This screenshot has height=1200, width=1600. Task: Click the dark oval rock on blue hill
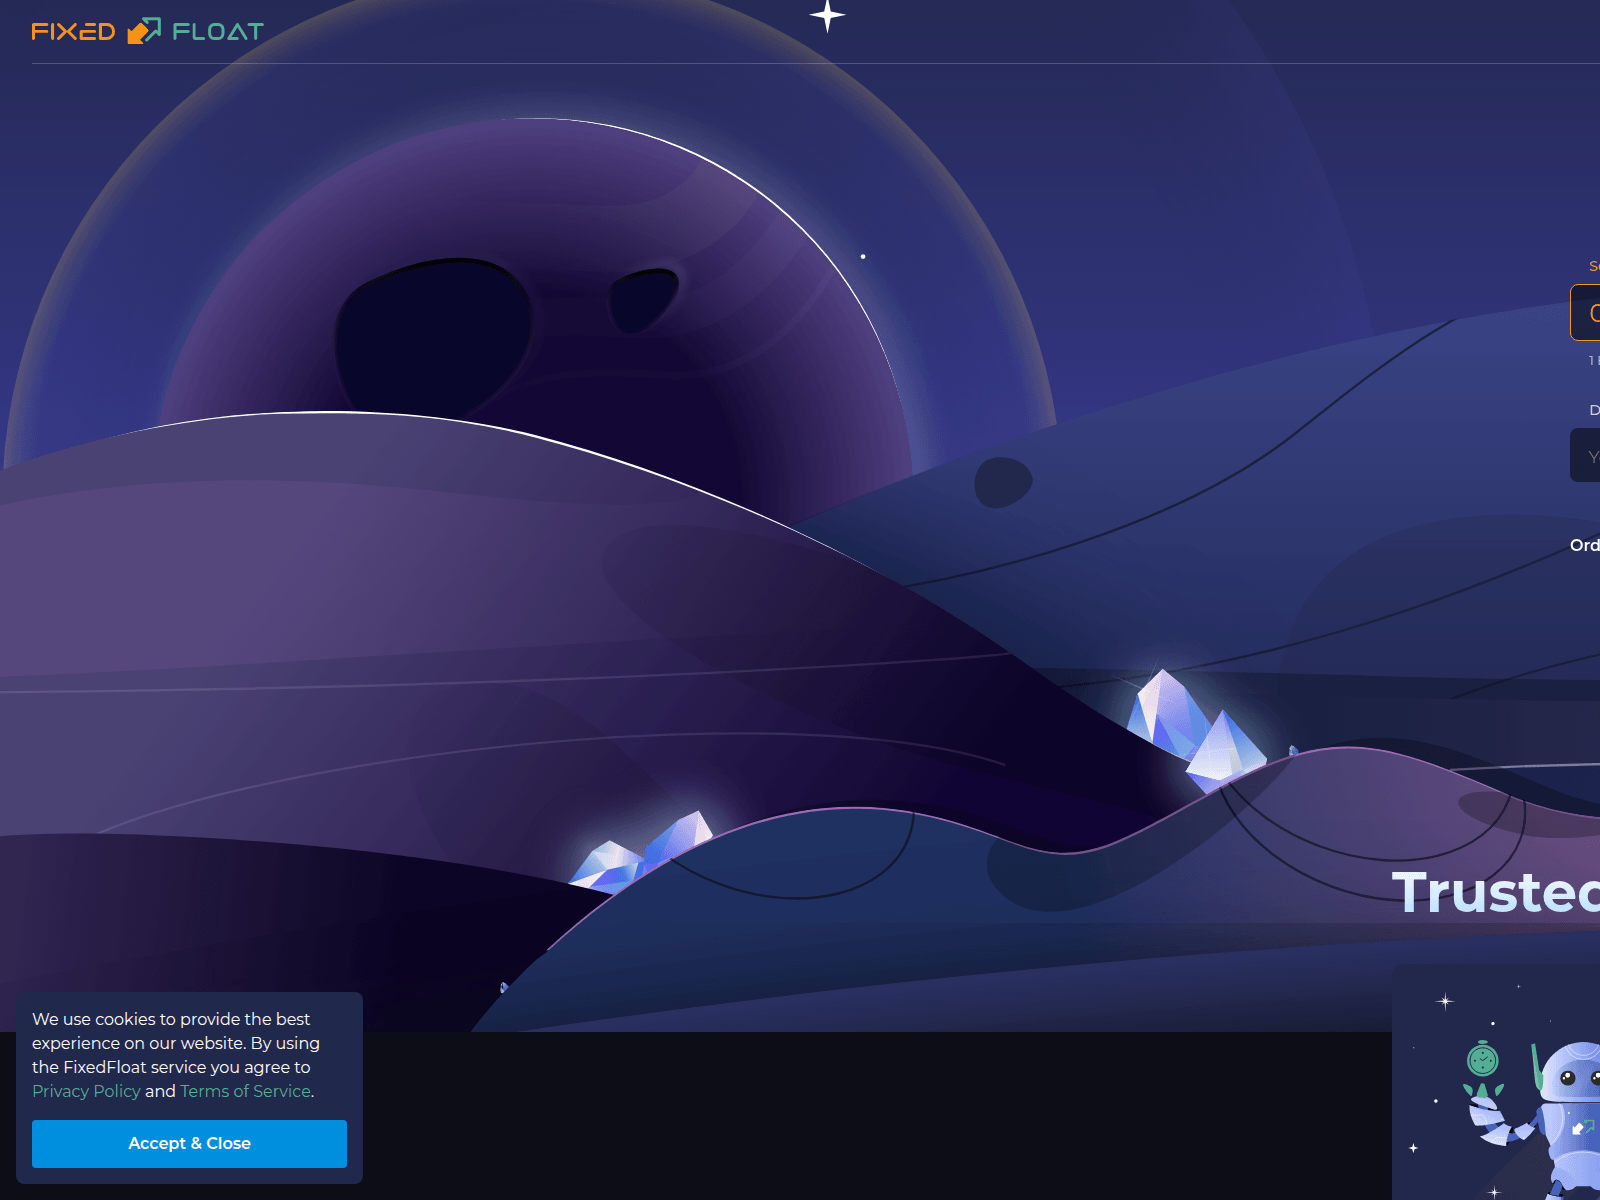[1003, 482]
